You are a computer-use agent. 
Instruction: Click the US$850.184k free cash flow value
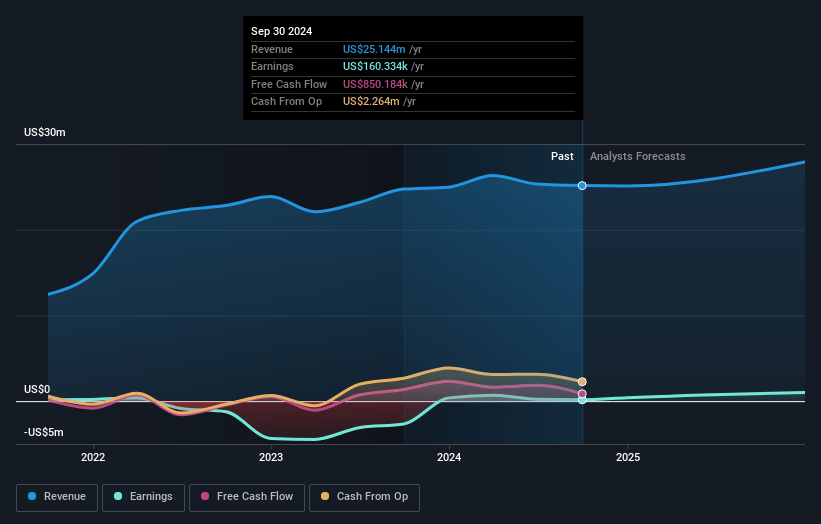375,84
